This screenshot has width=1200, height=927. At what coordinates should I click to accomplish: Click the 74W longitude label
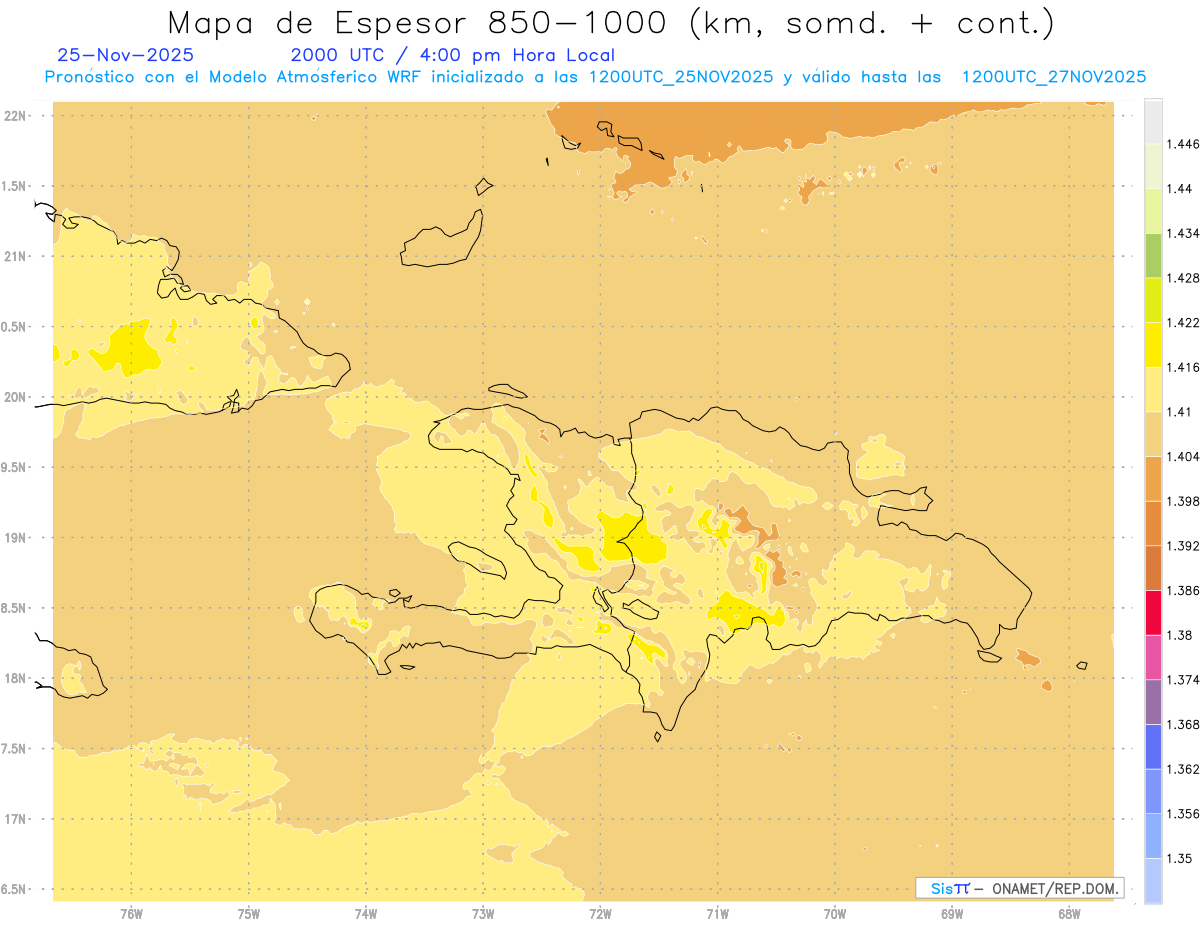coord(366,913)
